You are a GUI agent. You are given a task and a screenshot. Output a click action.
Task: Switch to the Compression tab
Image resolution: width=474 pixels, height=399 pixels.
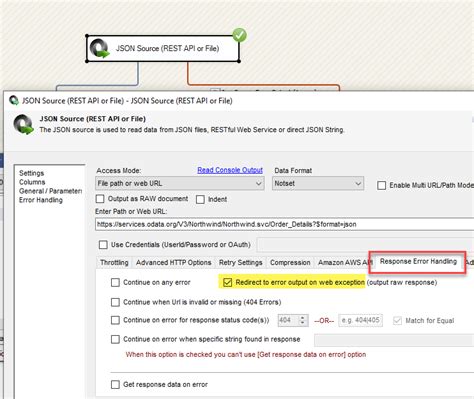pyautogui.click(x=290, y=263)
